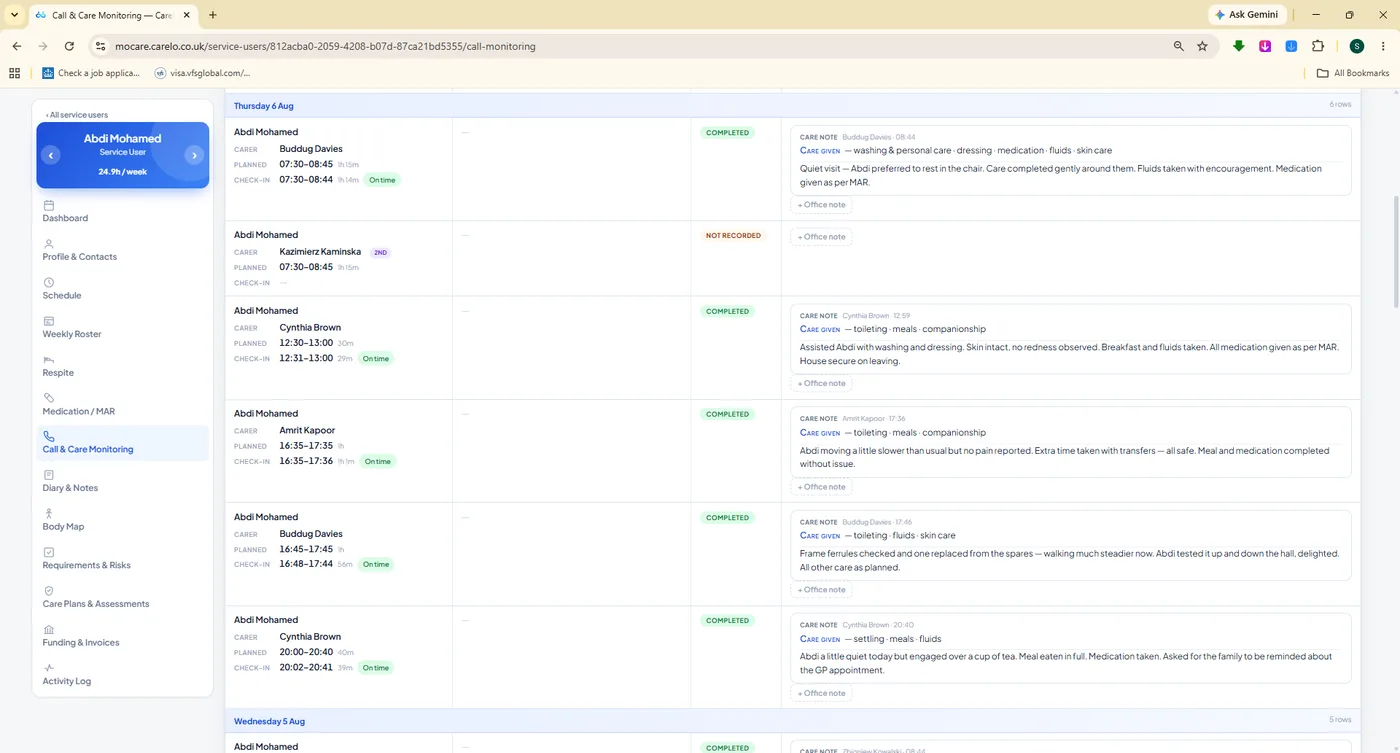This screenshot has width=1400, height=753.
Task: Open the Check a job application bookmark
Action: pyautogui.click(x=91, y=73)
